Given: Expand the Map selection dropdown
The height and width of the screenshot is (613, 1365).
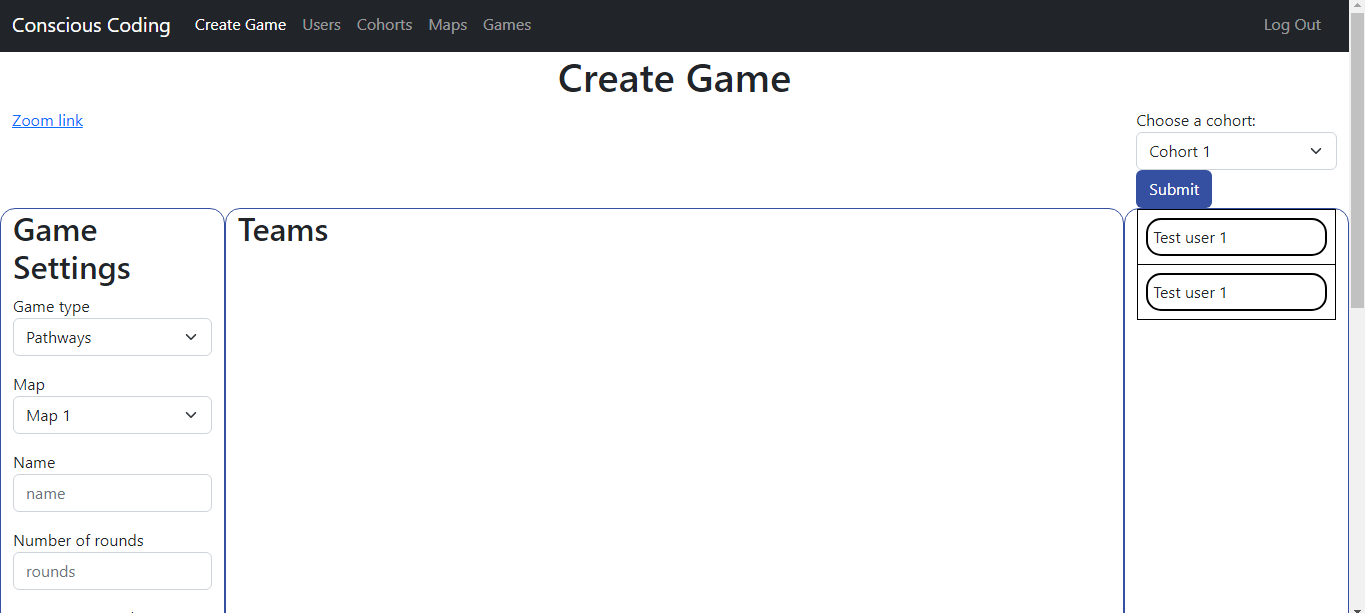Looking at the screenshot, I should tap(112, 416).
